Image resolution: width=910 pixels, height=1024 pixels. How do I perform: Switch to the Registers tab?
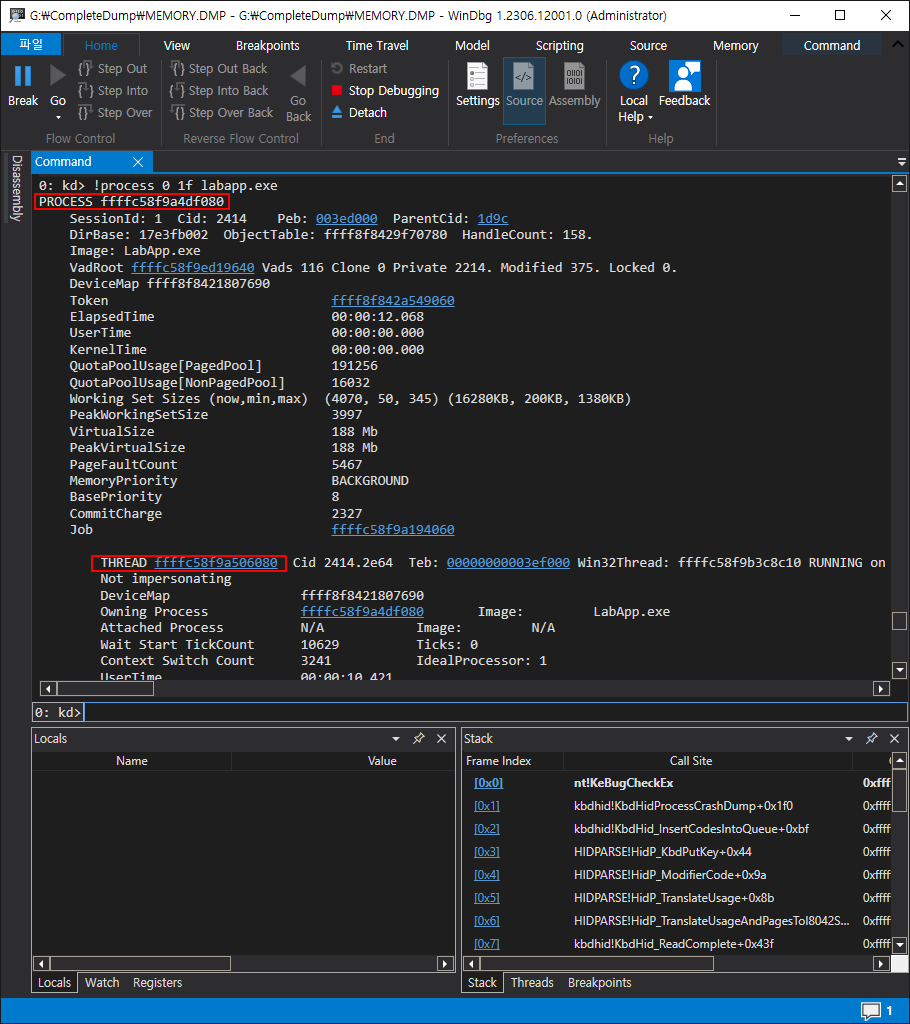coord(157,983)
